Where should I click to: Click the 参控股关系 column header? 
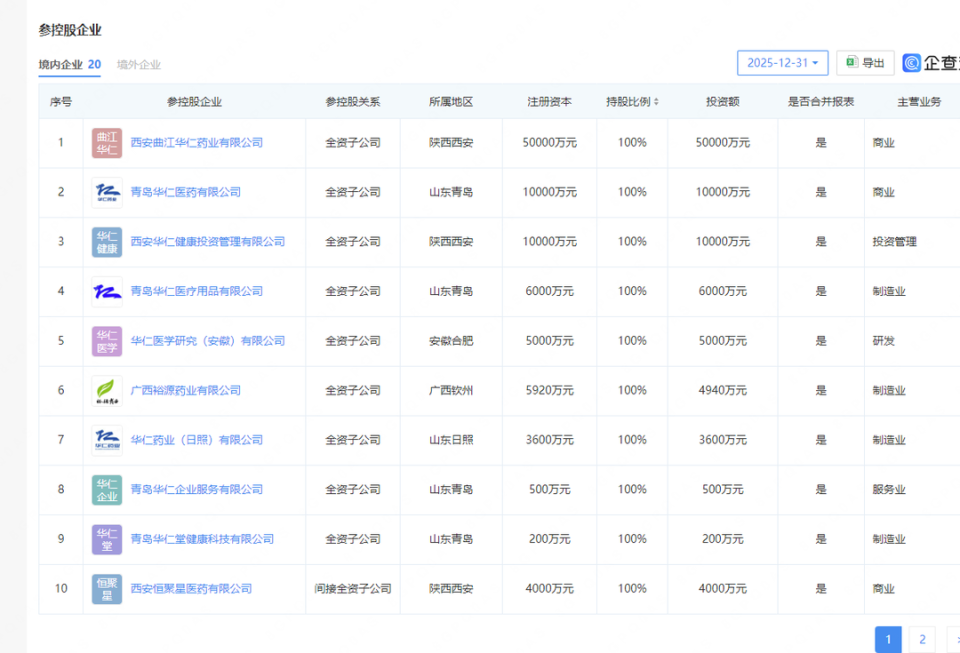pyautogui.click(x=353, y=102)
